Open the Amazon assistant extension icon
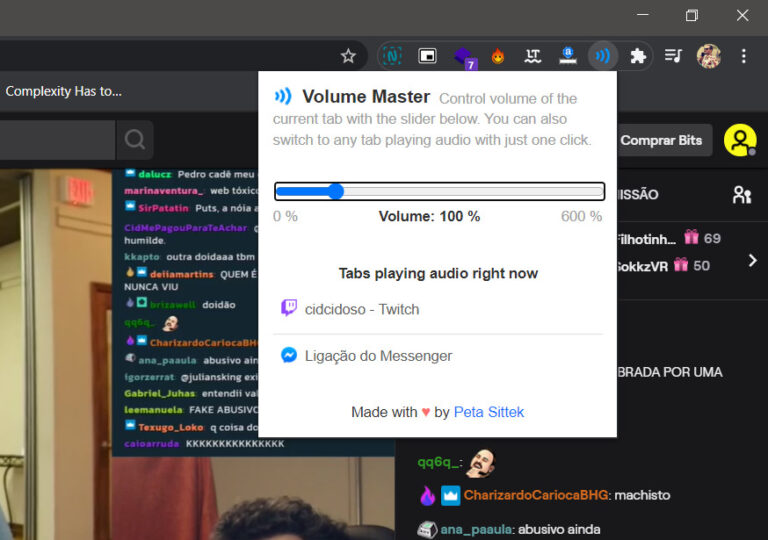This screenshot has height=540, width=768. (x=568, y=56)
